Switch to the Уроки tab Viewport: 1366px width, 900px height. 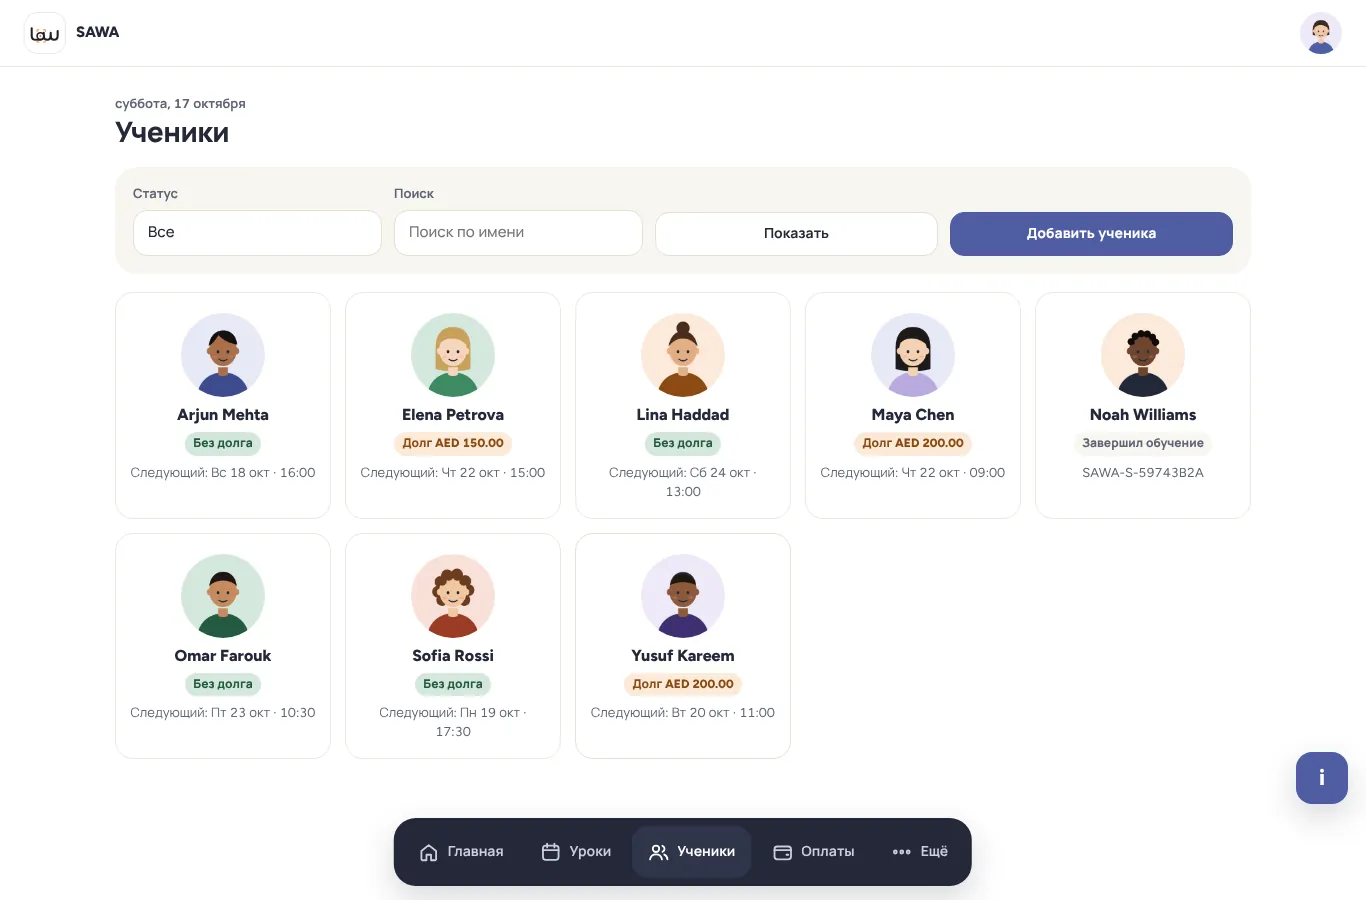pyautogui.click(x=576, y=852)
